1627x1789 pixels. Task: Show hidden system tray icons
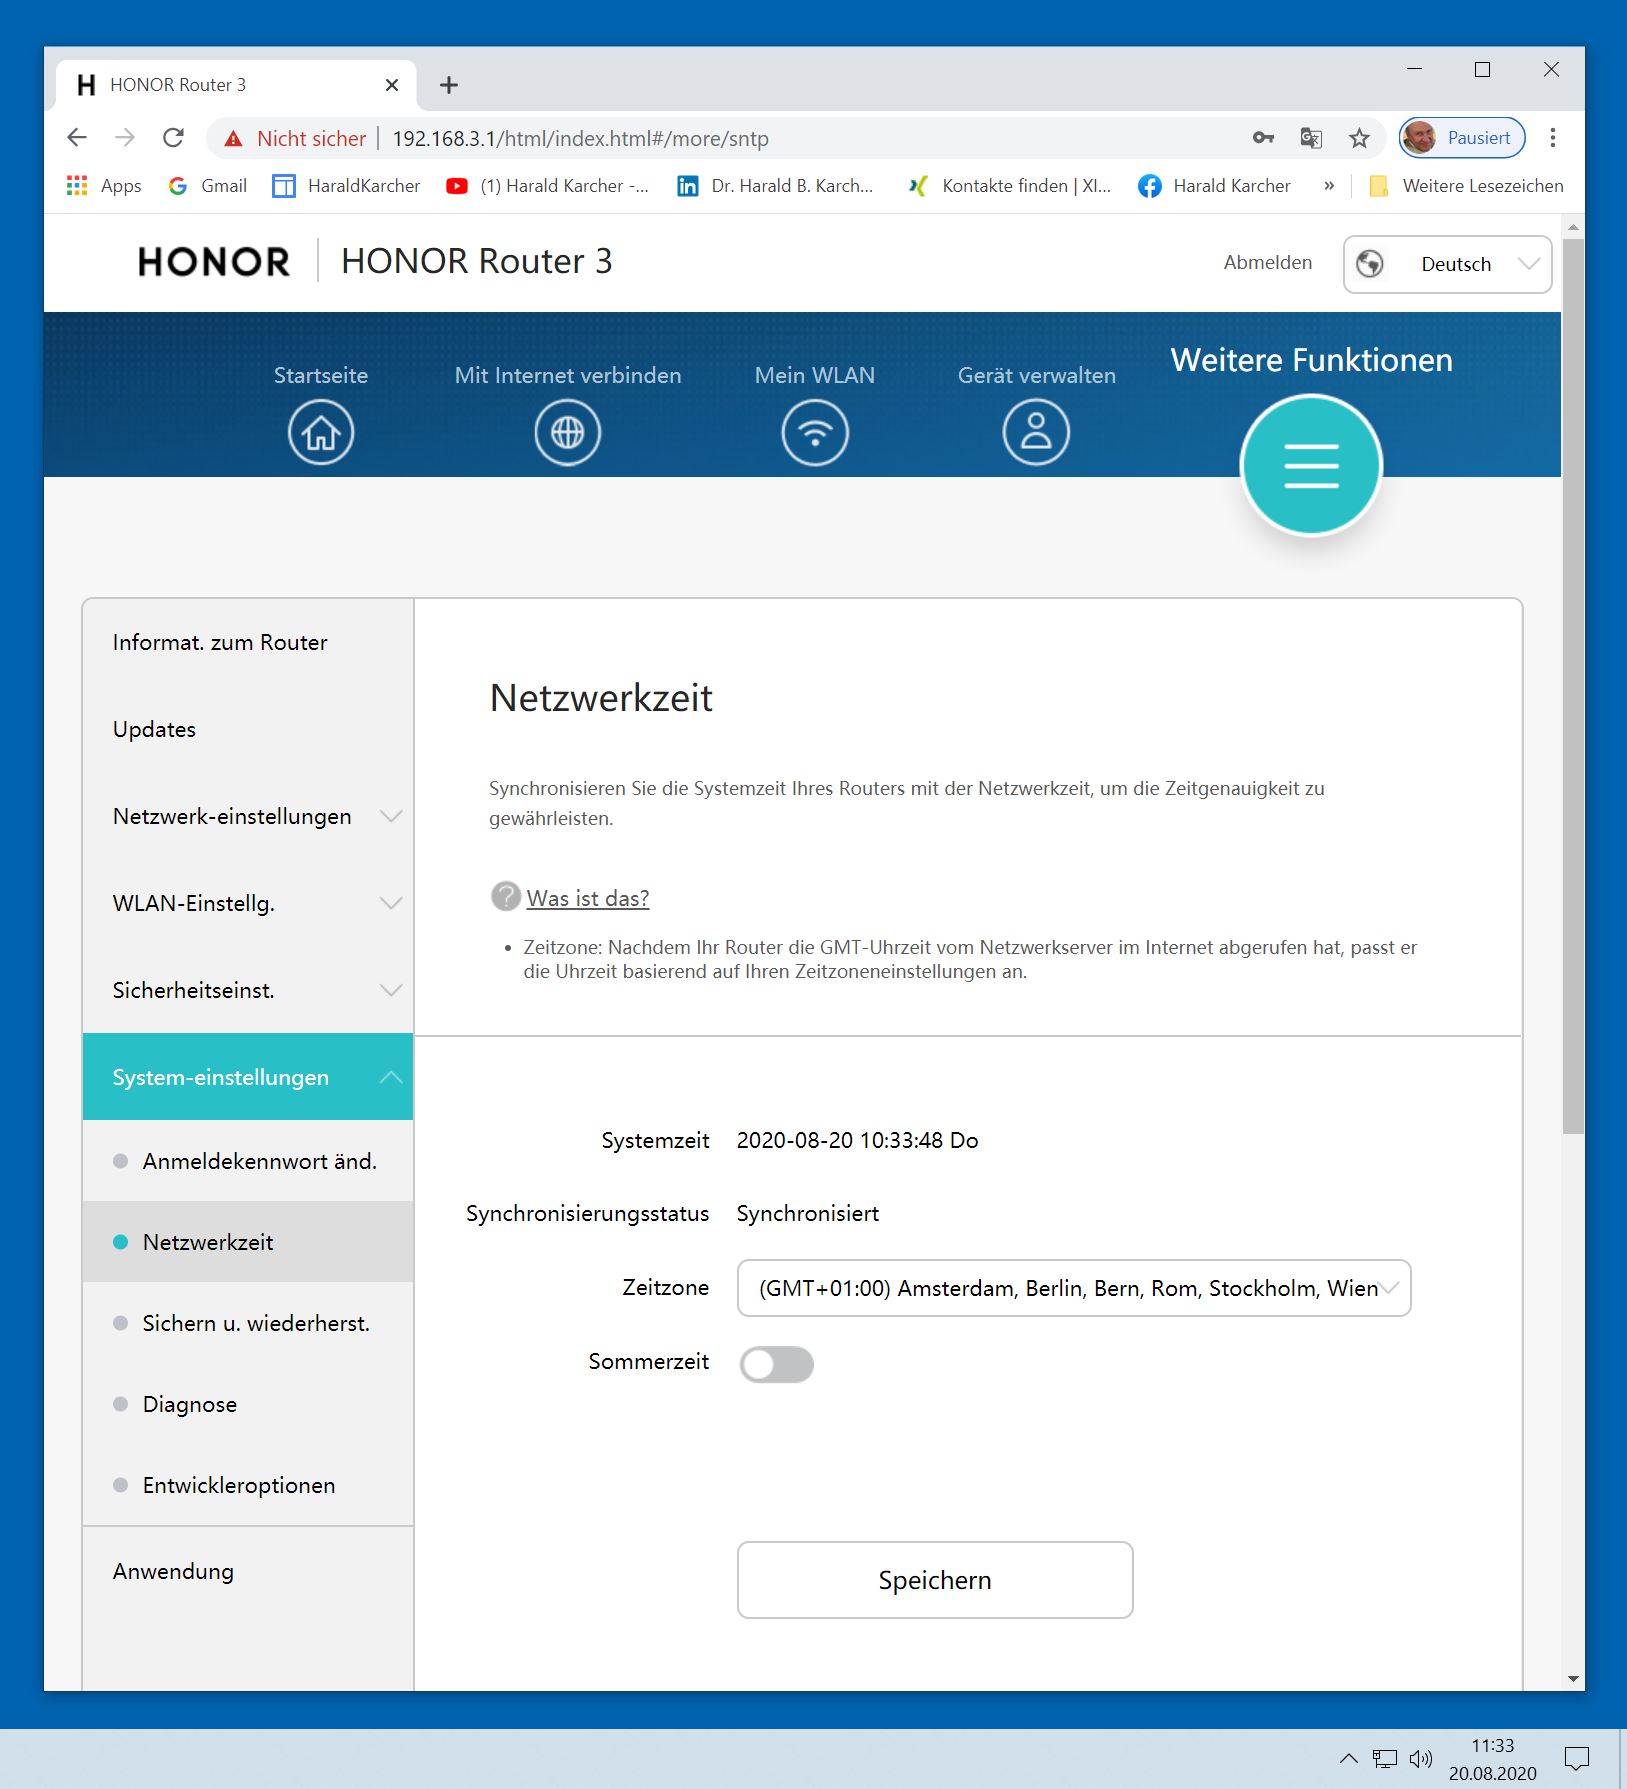click(1348, 1758)
